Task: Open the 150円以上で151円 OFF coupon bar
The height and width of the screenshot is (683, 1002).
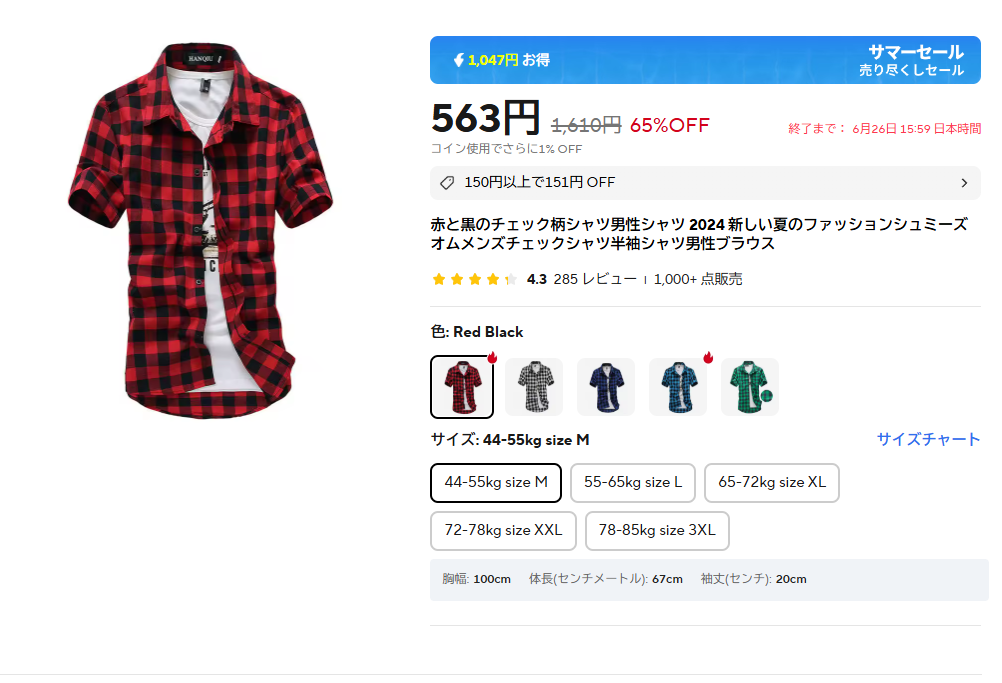Action: (x=705, y=183)
